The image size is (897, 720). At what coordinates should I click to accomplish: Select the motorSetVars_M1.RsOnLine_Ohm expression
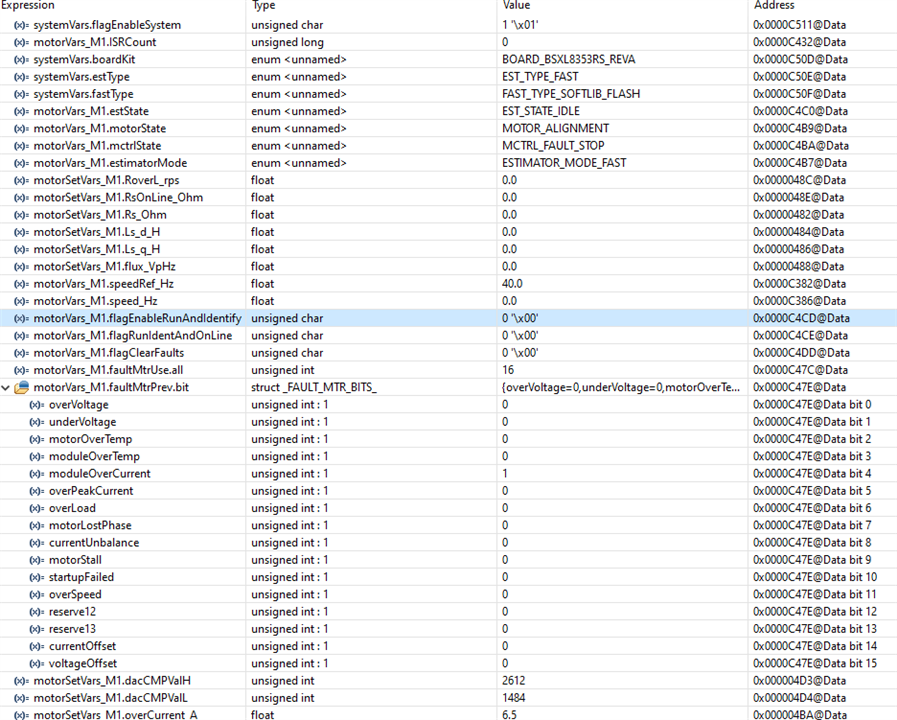point(118,197)
